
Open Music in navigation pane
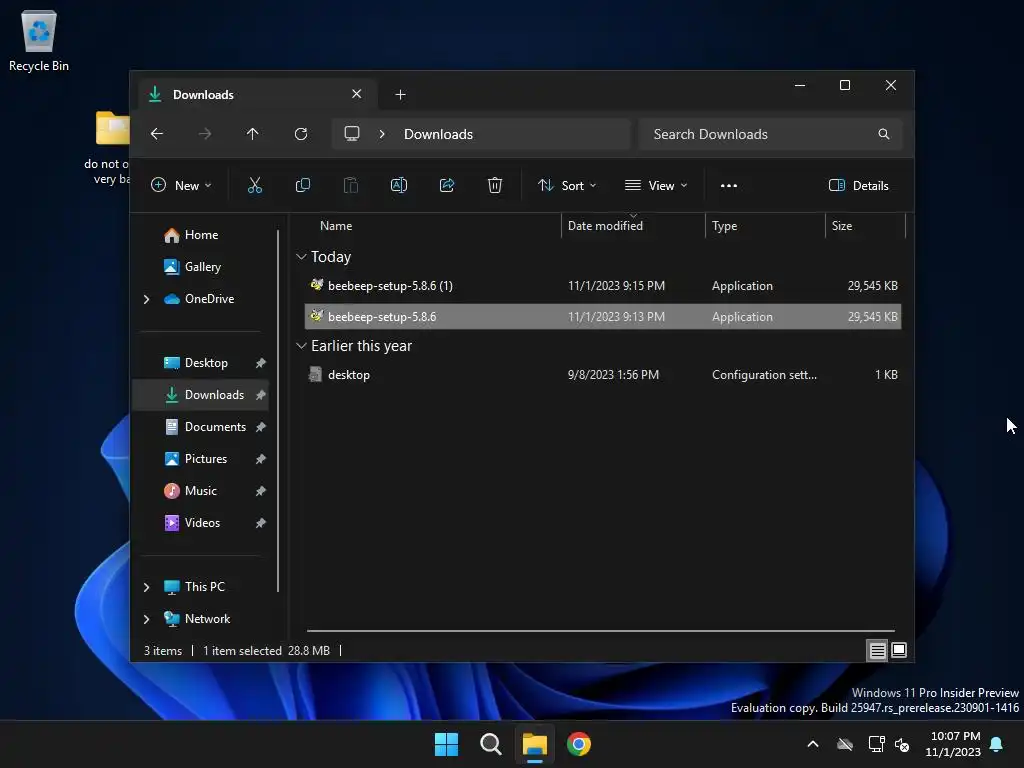[200, 491]
